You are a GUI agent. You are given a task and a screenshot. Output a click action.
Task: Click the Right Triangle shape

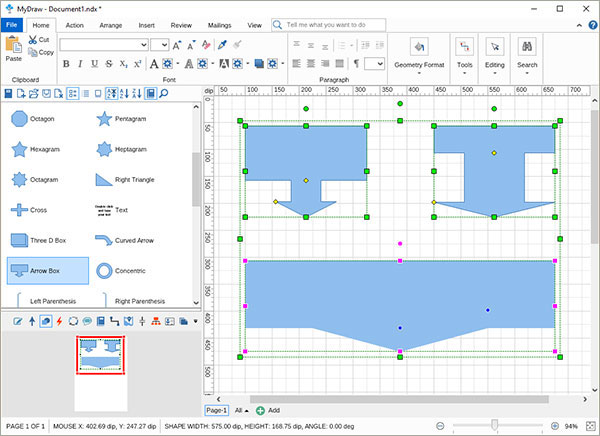pos(103,180)
